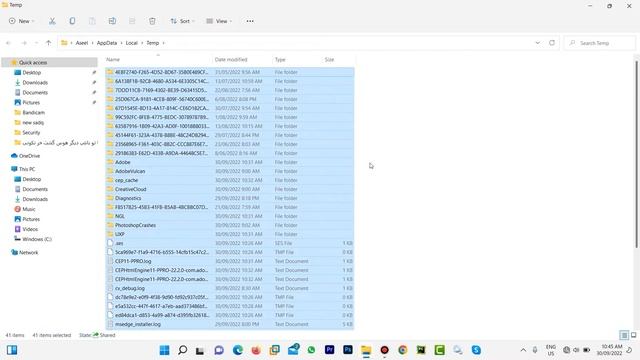Click the Search Temp input field
Screen dimensions: 640x360
tap(600, 43)
